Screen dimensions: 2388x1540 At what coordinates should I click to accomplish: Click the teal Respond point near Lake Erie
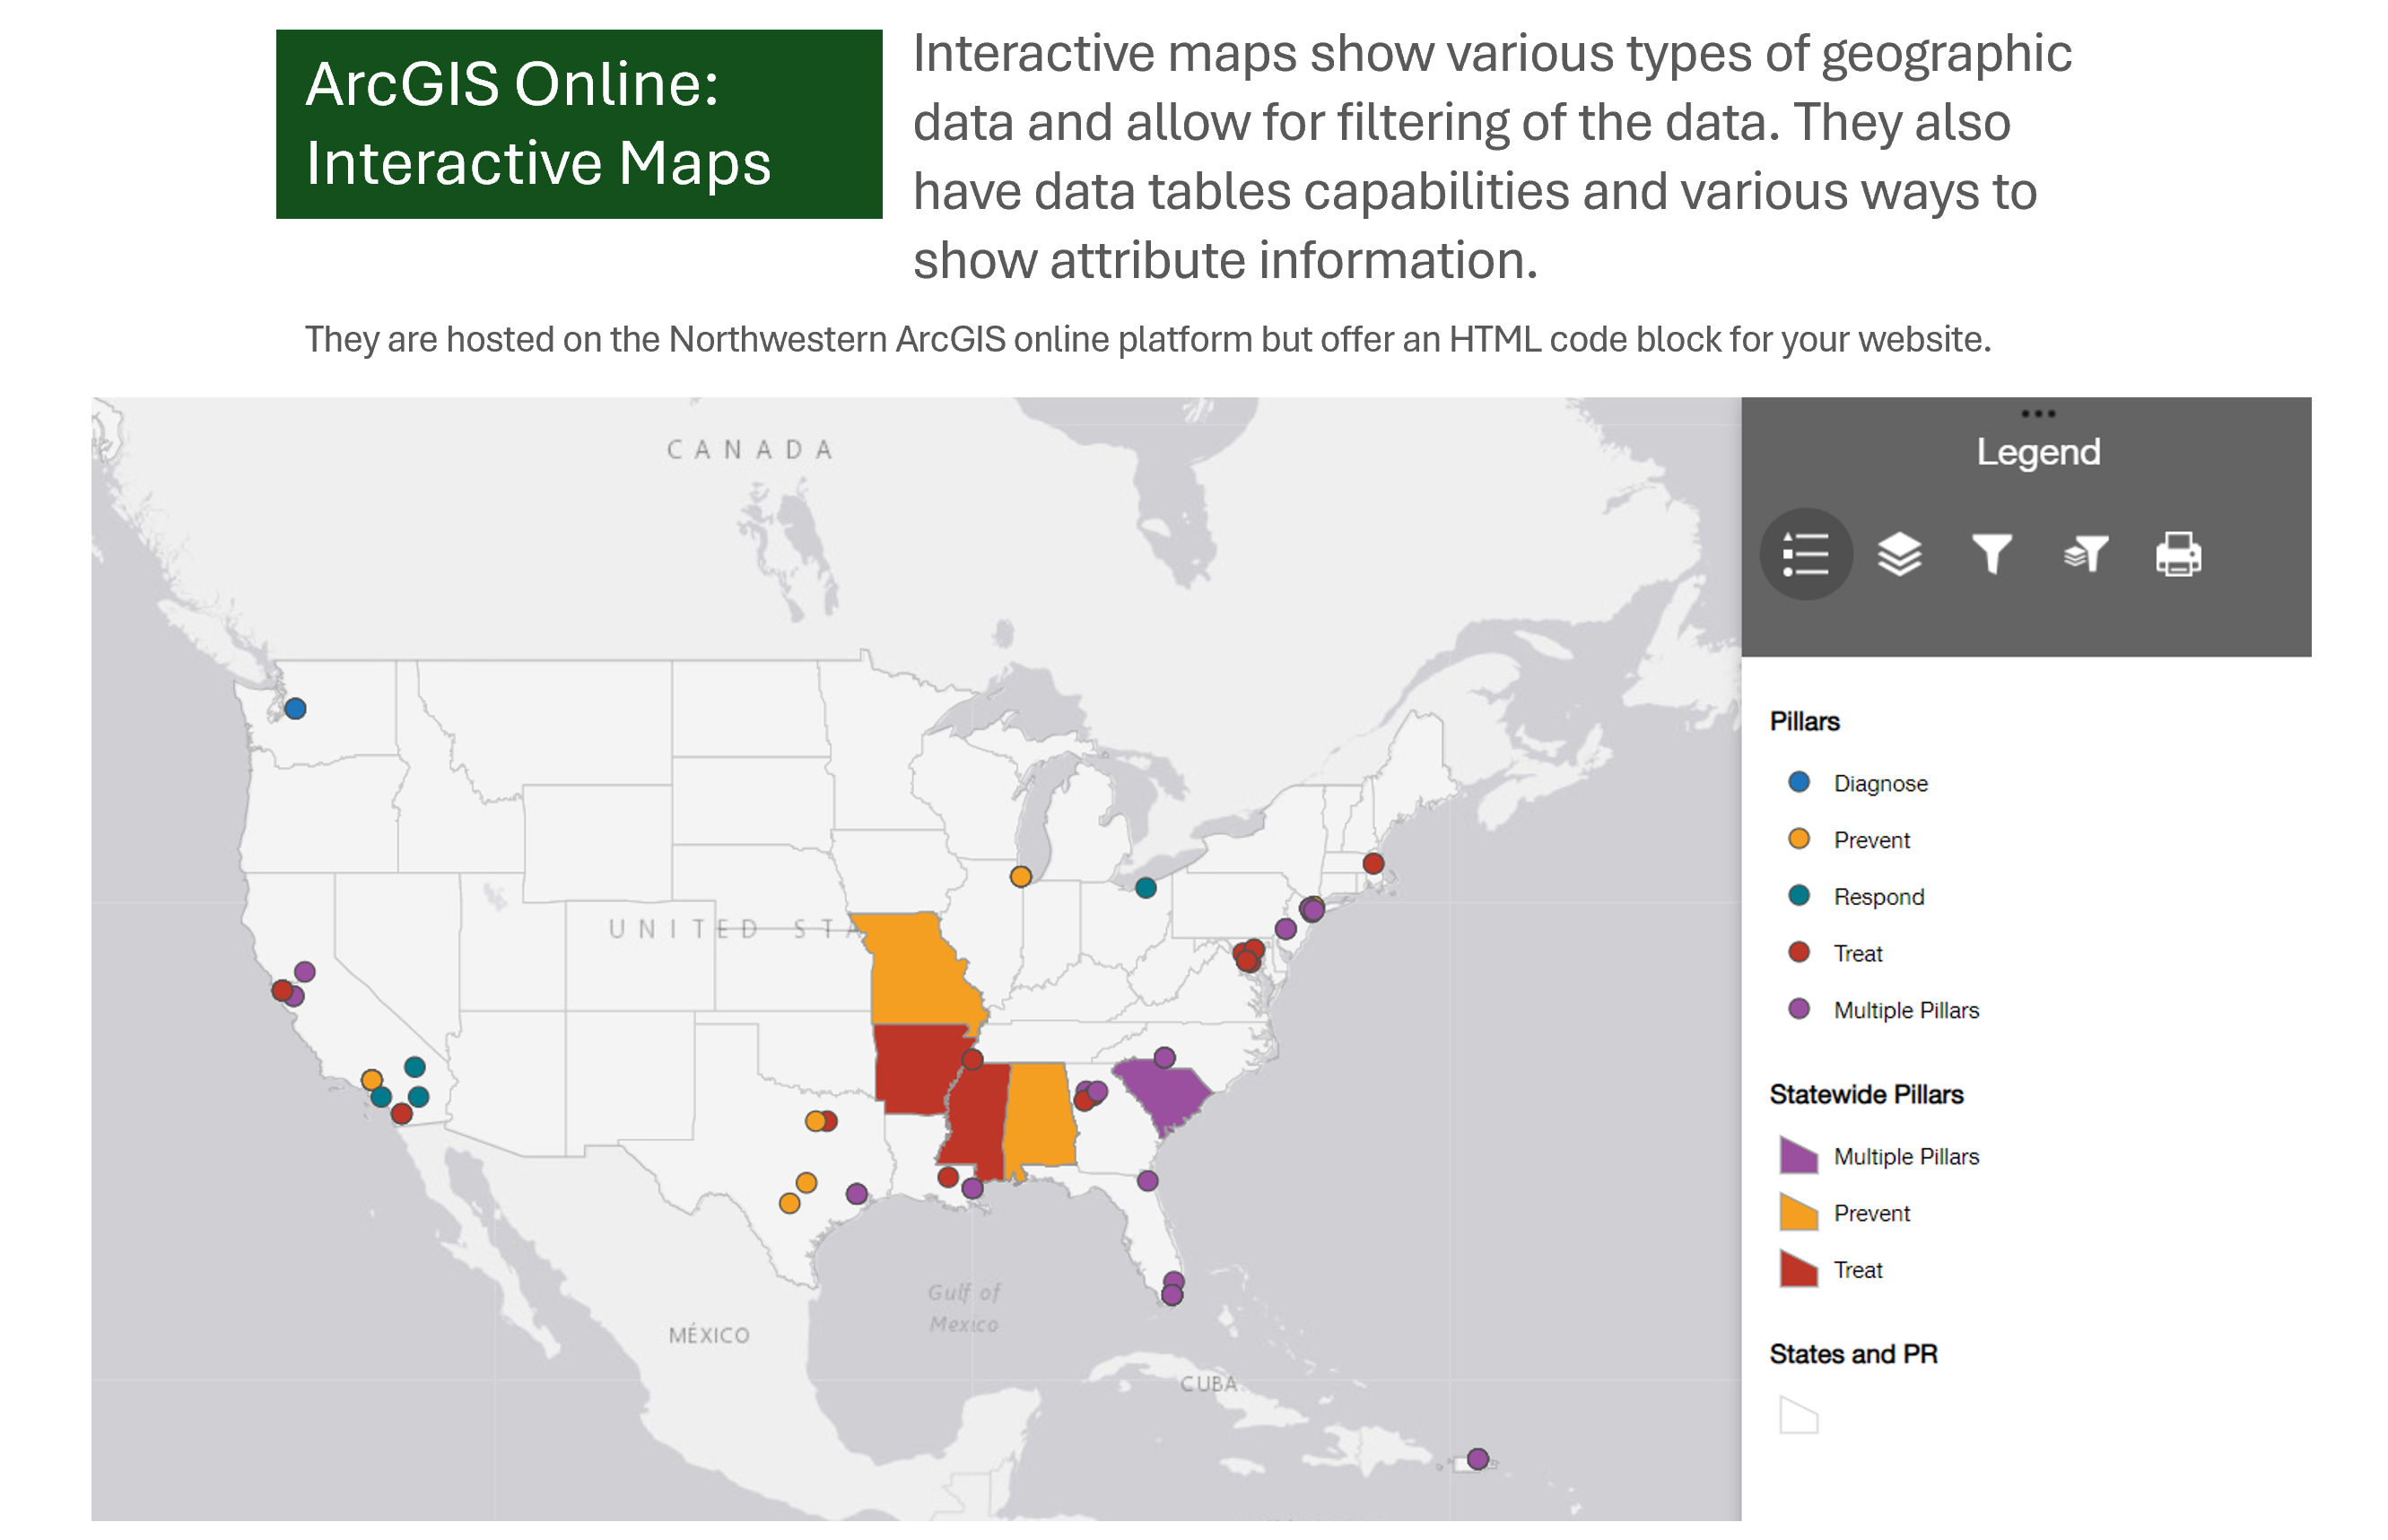click(x=1145, y=887)
